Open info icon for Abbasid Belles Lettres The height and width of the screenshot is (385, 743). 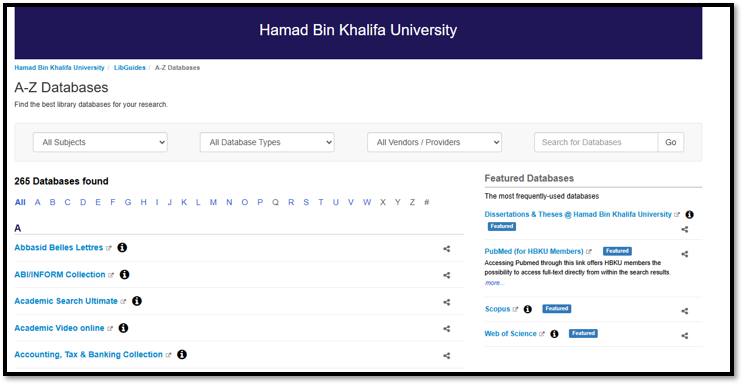point(122,248)
